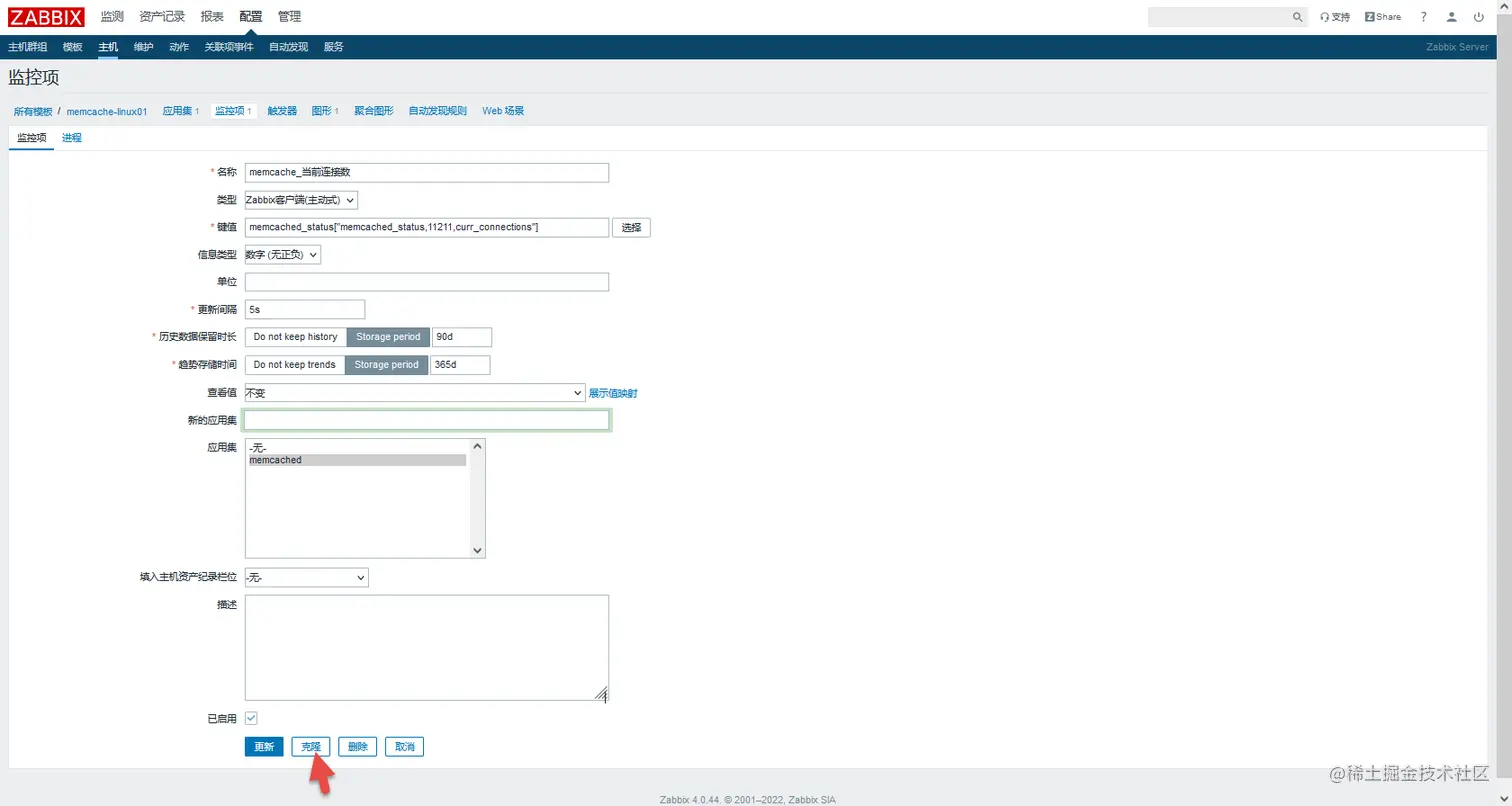Open the 监控项 breadcrumb link
This screenshot has width=1512, height=806.
[x=230, y=111]
